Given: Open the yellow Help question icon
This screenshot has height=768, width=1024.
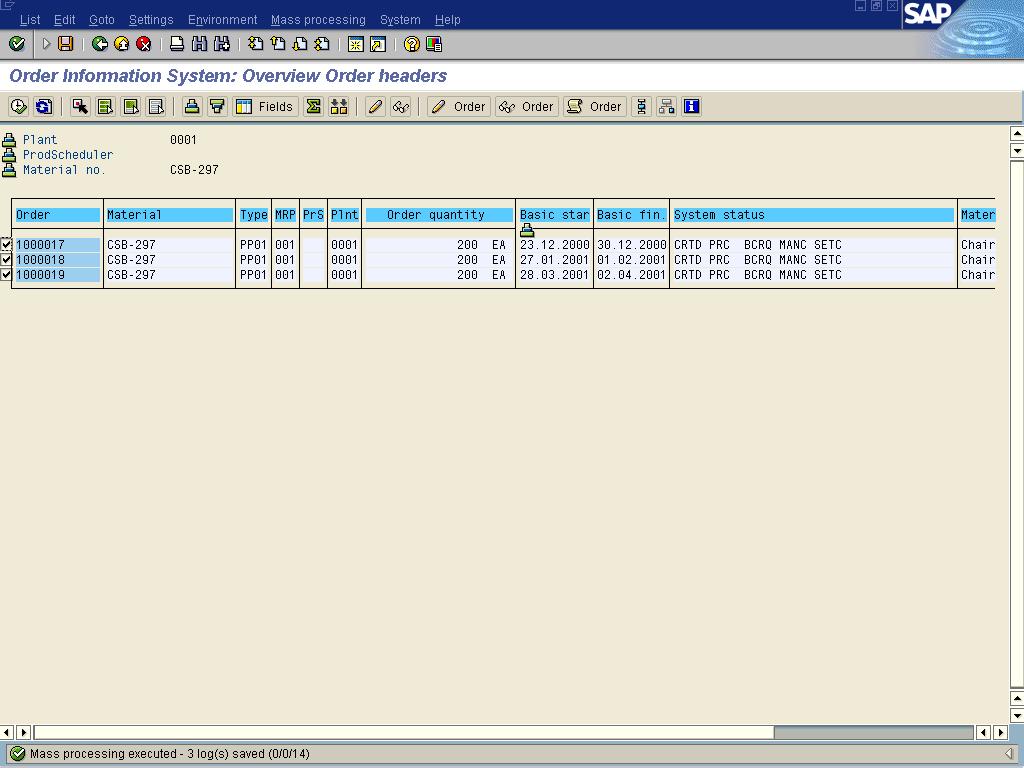Looking at the screenshot, I should coord(411,44).
